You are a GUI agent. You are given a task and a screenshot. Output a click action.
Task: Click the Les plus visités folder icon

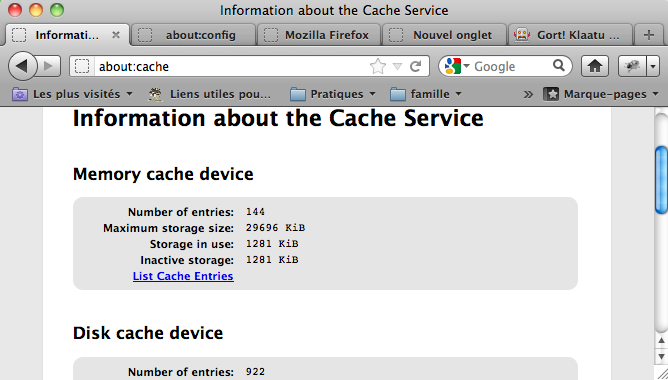coord(20,94)
